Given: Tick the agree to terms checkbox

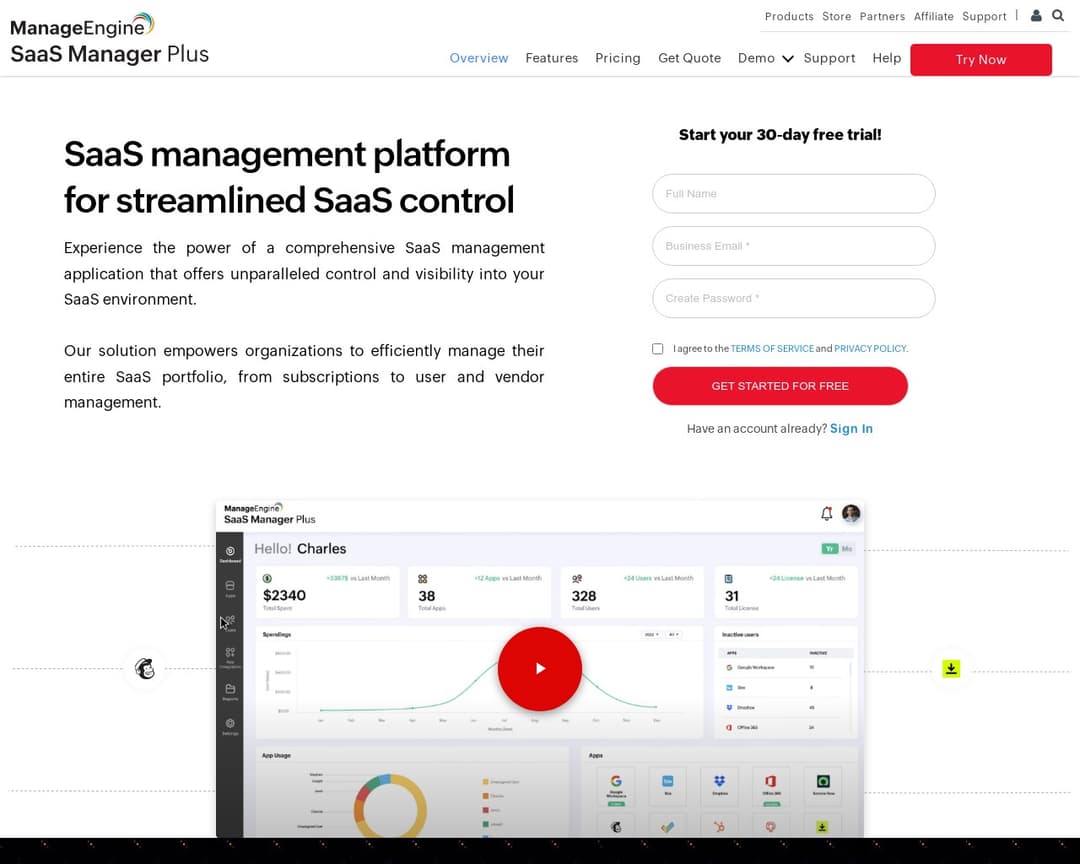Looking at the screenshot, I should (x=658, y=349).
